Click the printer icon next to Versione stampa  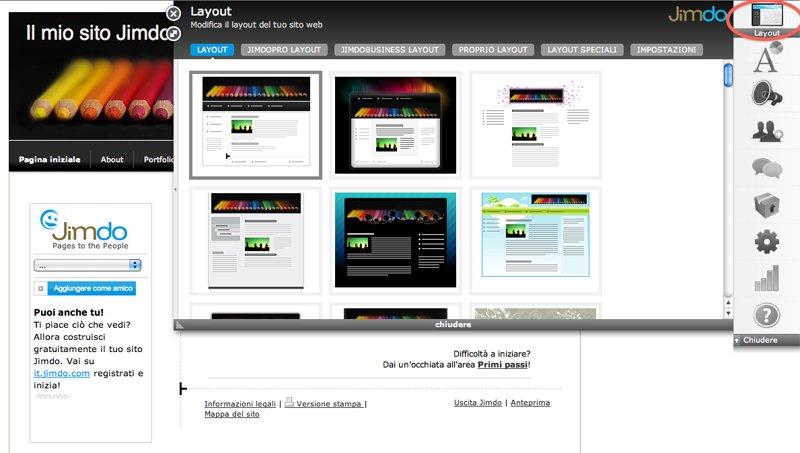(289, 402)
